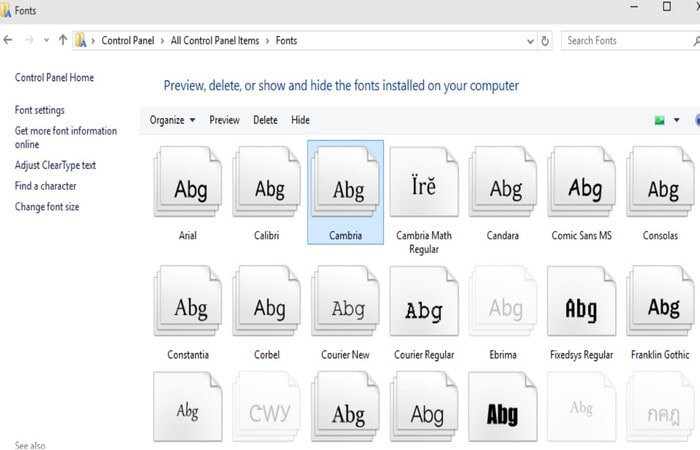Image resolution: width=700 pixels, height=450 pixels.
Task: Open Control Panel Home link
Action: pyautogui.click(x=54, y=78)
